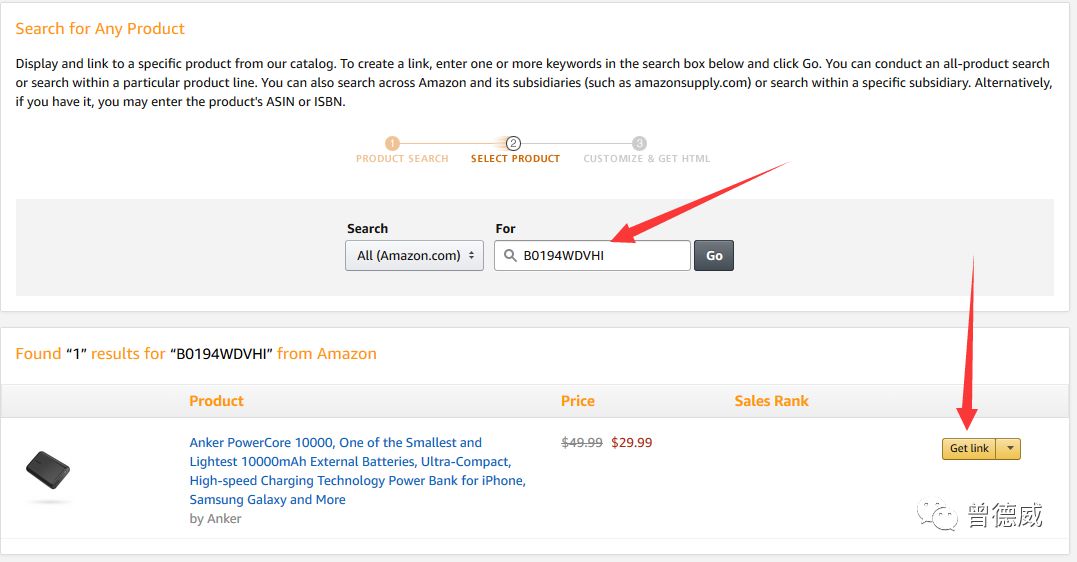Select the SELECT PRODUCT step label
Screen dimensions: 1077x562
(515, 159)
